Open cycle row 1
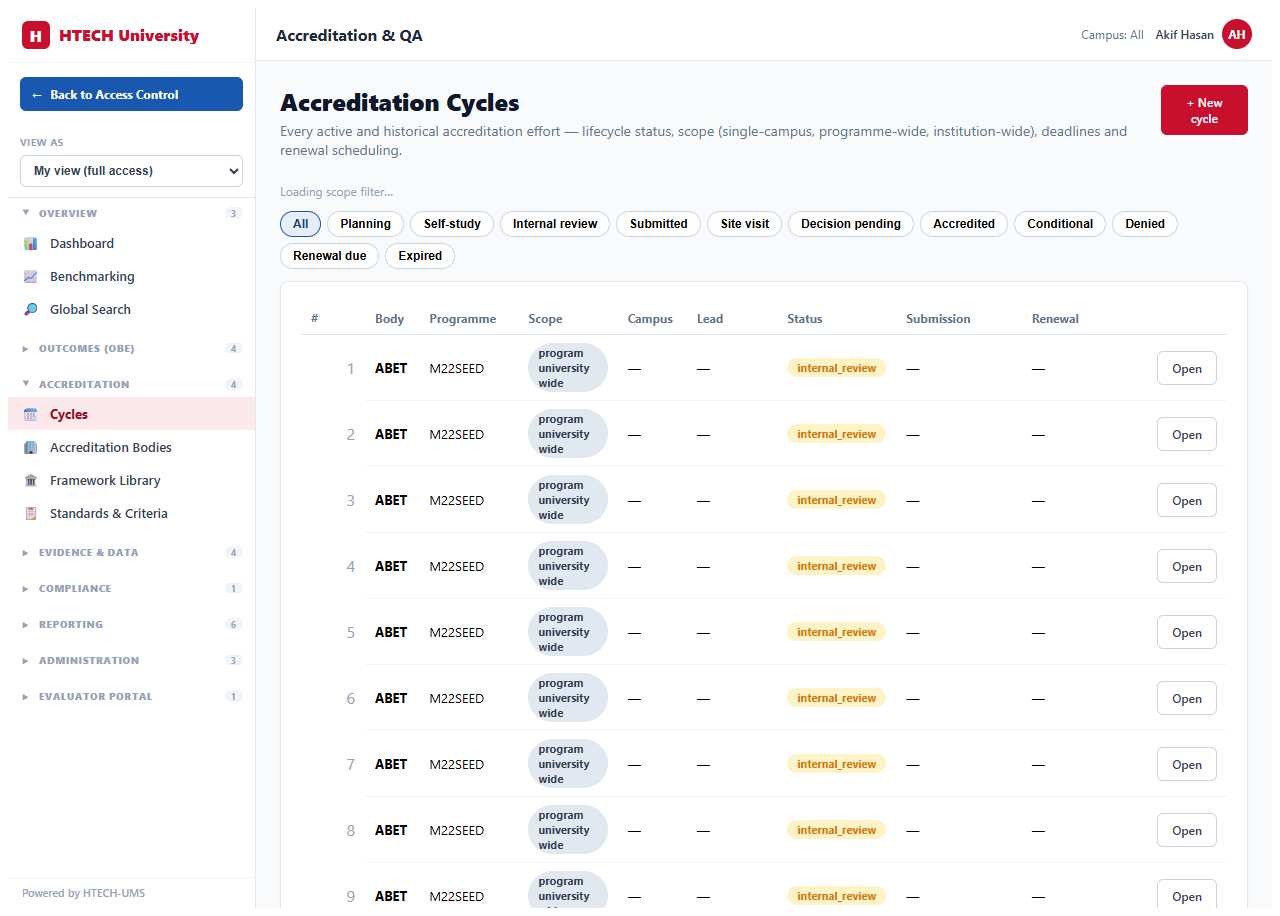The height and width of the screenshot is (916, 1280). click(1187, 368)
